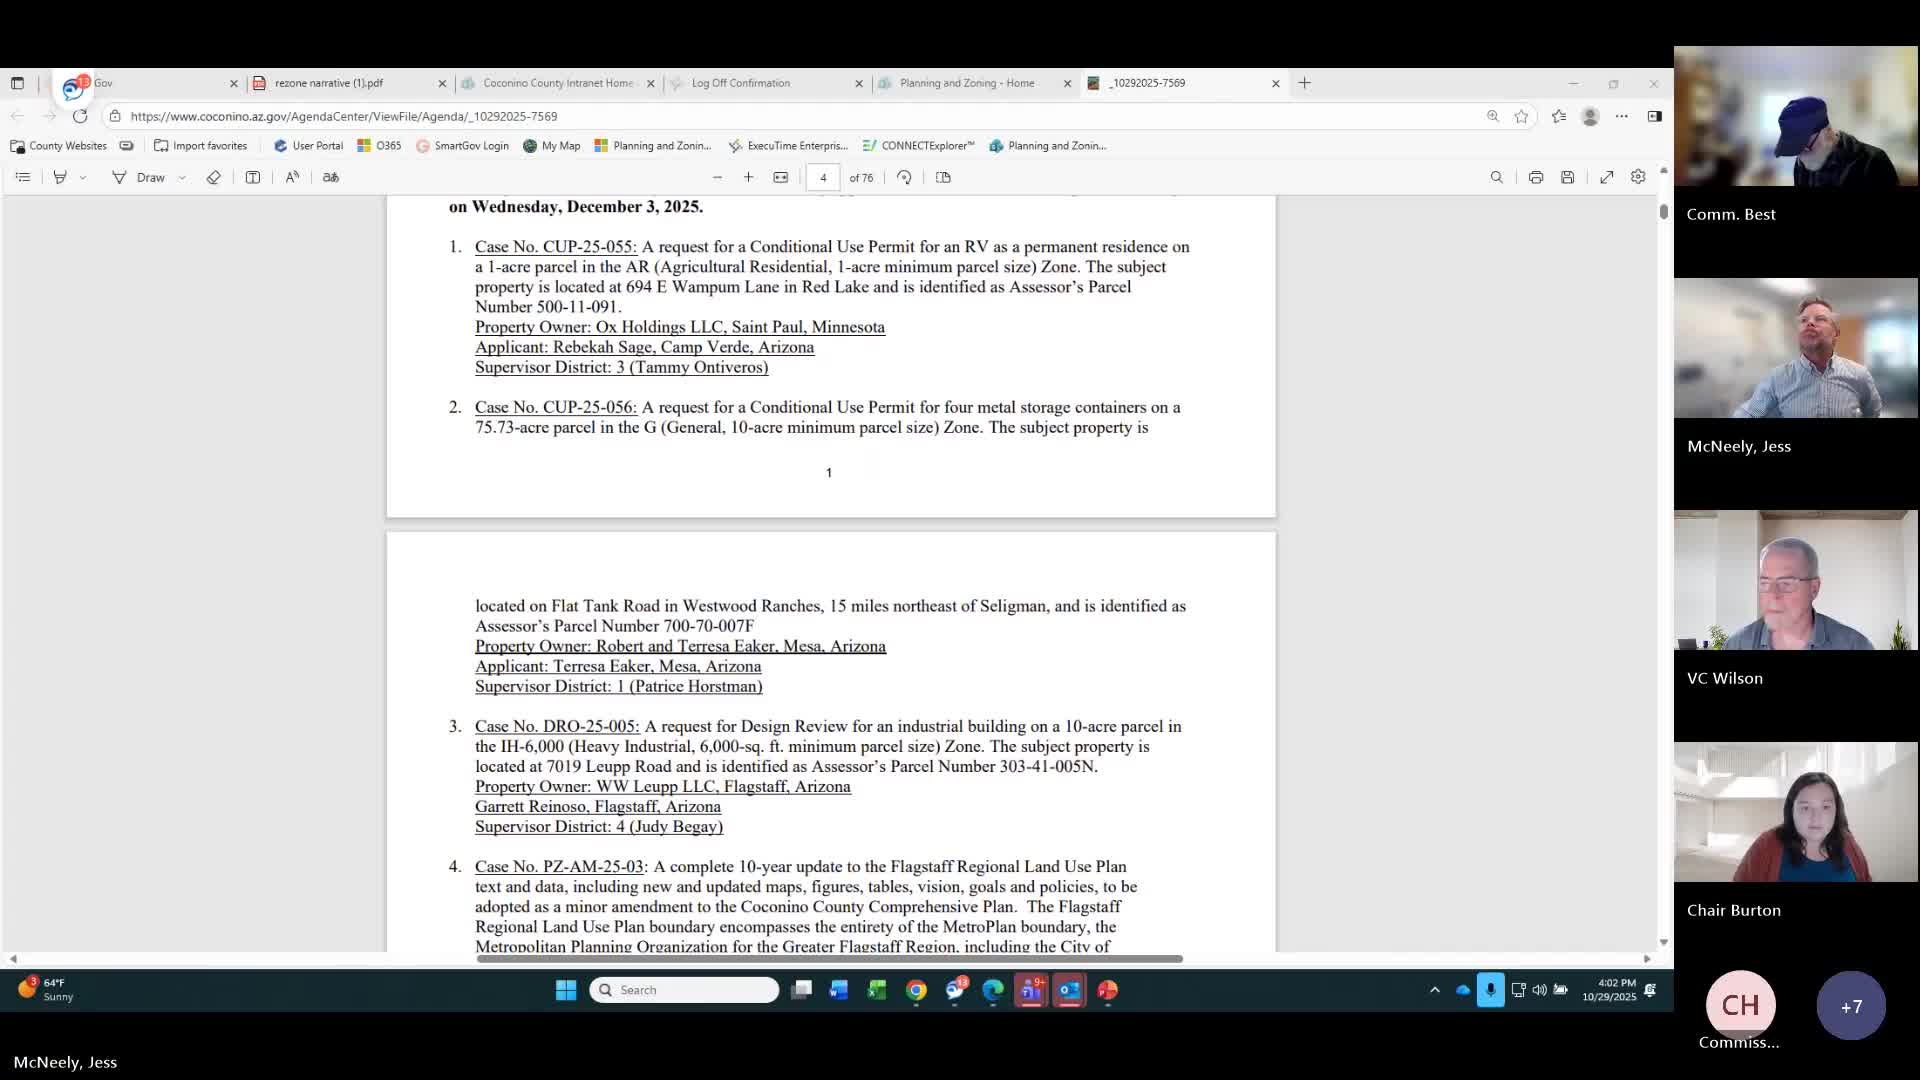The width and height of the screenshot is (1920, 1080).
Task: Toggle the table of contents panel
Action: (24, 177)
